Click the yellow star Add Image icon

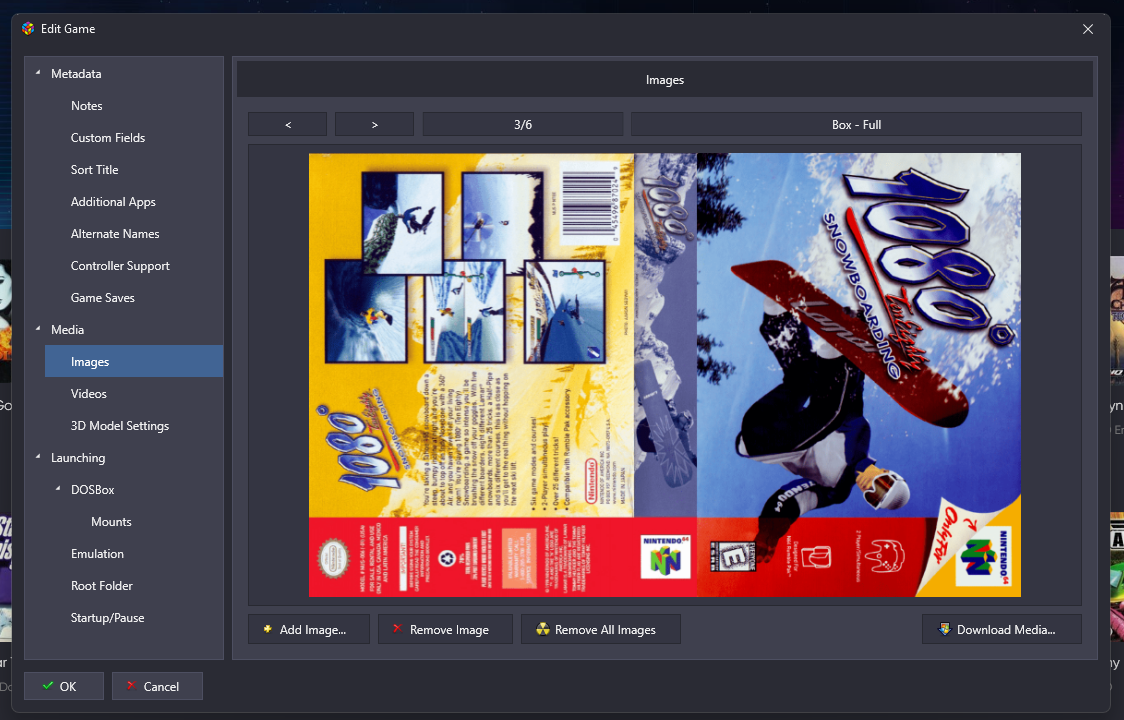click(x=267, y=629)
